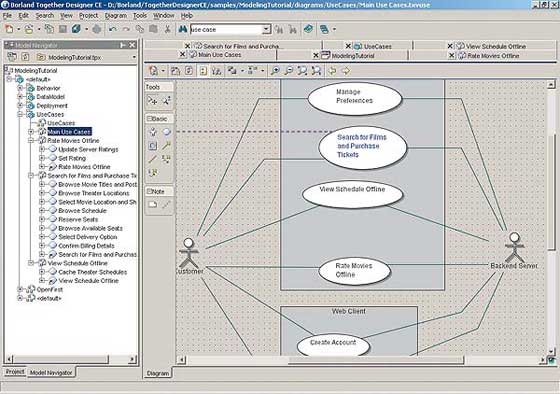
Task: Collapse the Basic palette section
Action: [149, 119]
